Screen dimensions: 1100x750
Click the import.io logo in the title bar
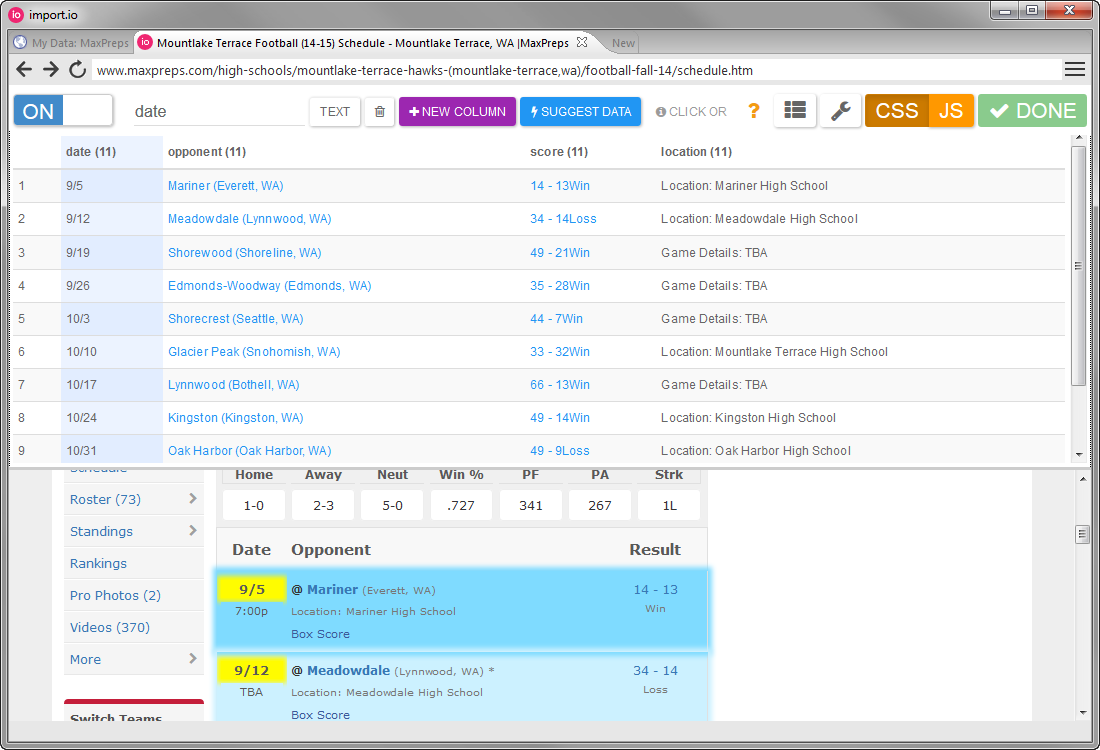pos(15,15)
